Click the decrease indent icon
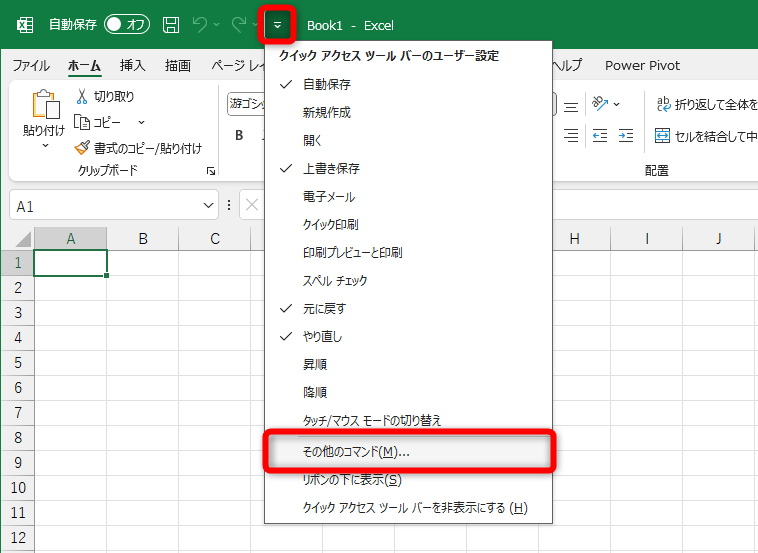The height and width of the screenshot is (553, 758). (x=600, y=136)
